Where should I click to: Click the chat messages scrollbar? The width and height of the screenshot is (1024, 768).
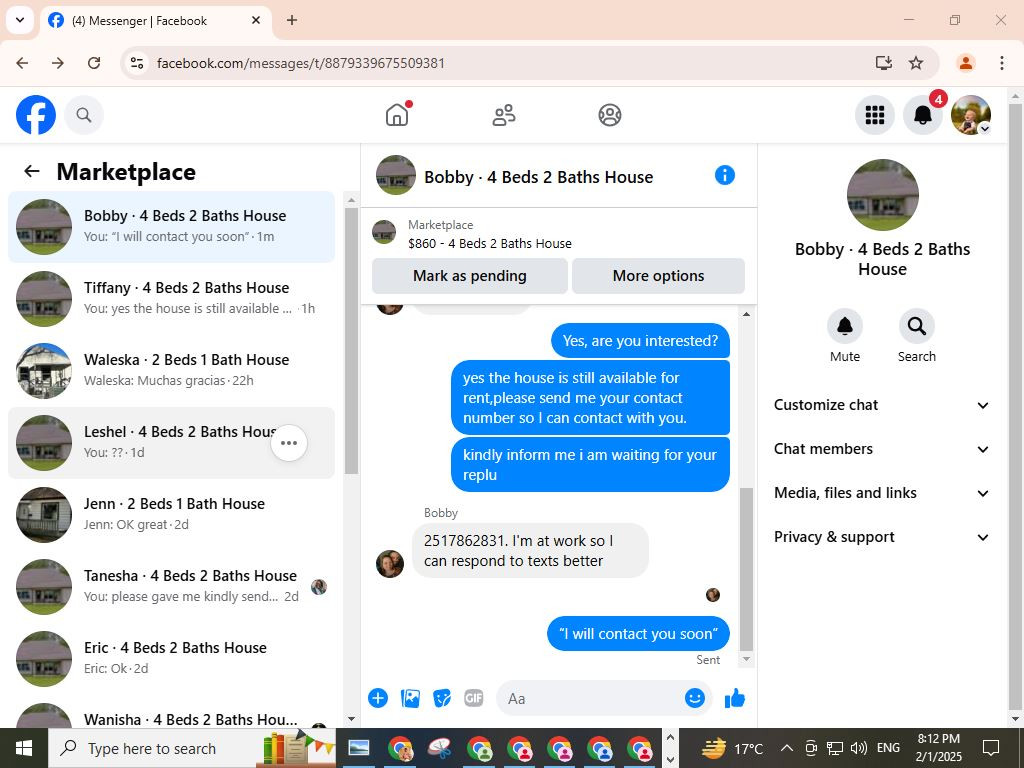tap(746, 568)
